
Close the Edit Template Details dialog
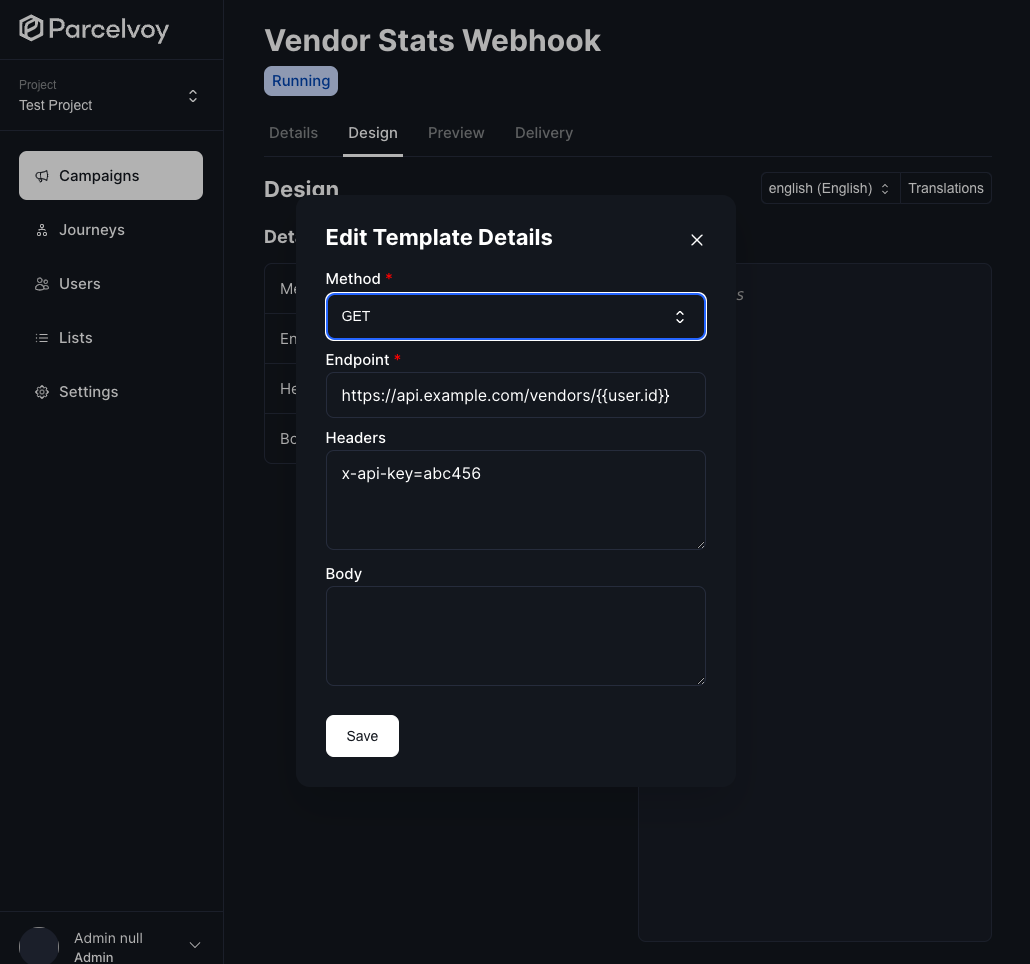click(697, 240)
